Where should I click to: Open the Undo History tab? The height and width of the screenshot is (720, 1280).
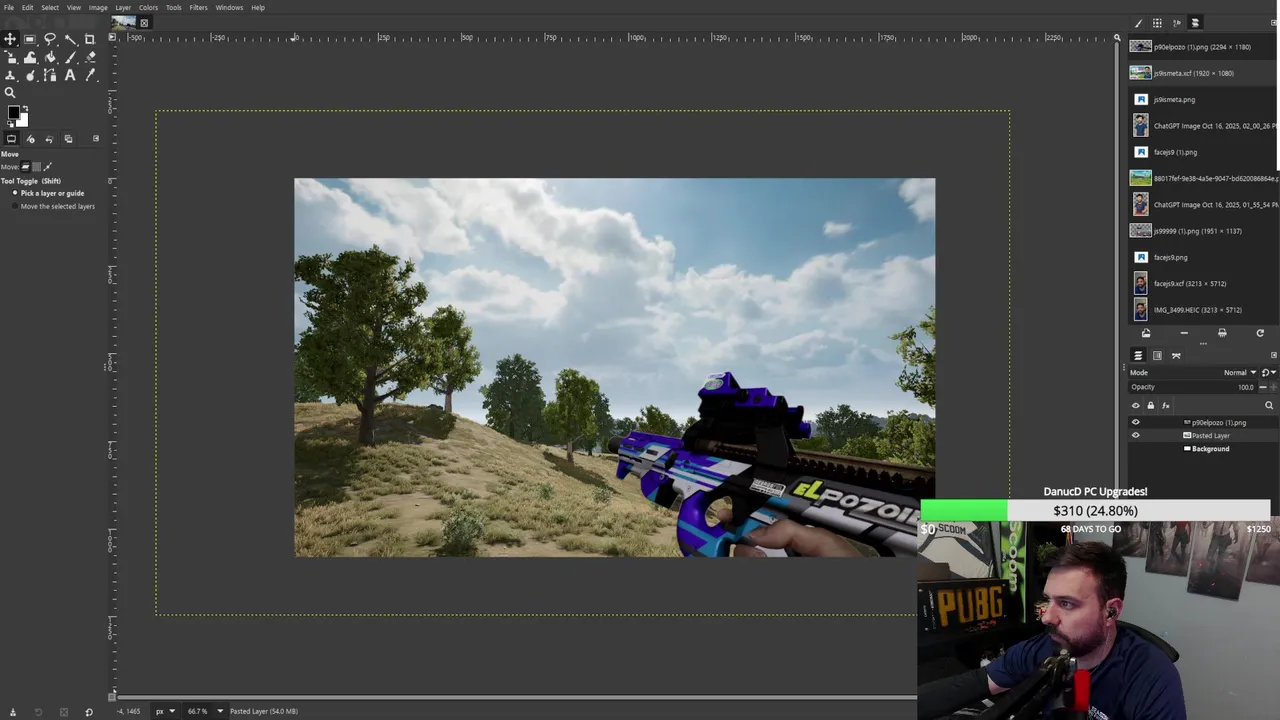pos(49,139)
